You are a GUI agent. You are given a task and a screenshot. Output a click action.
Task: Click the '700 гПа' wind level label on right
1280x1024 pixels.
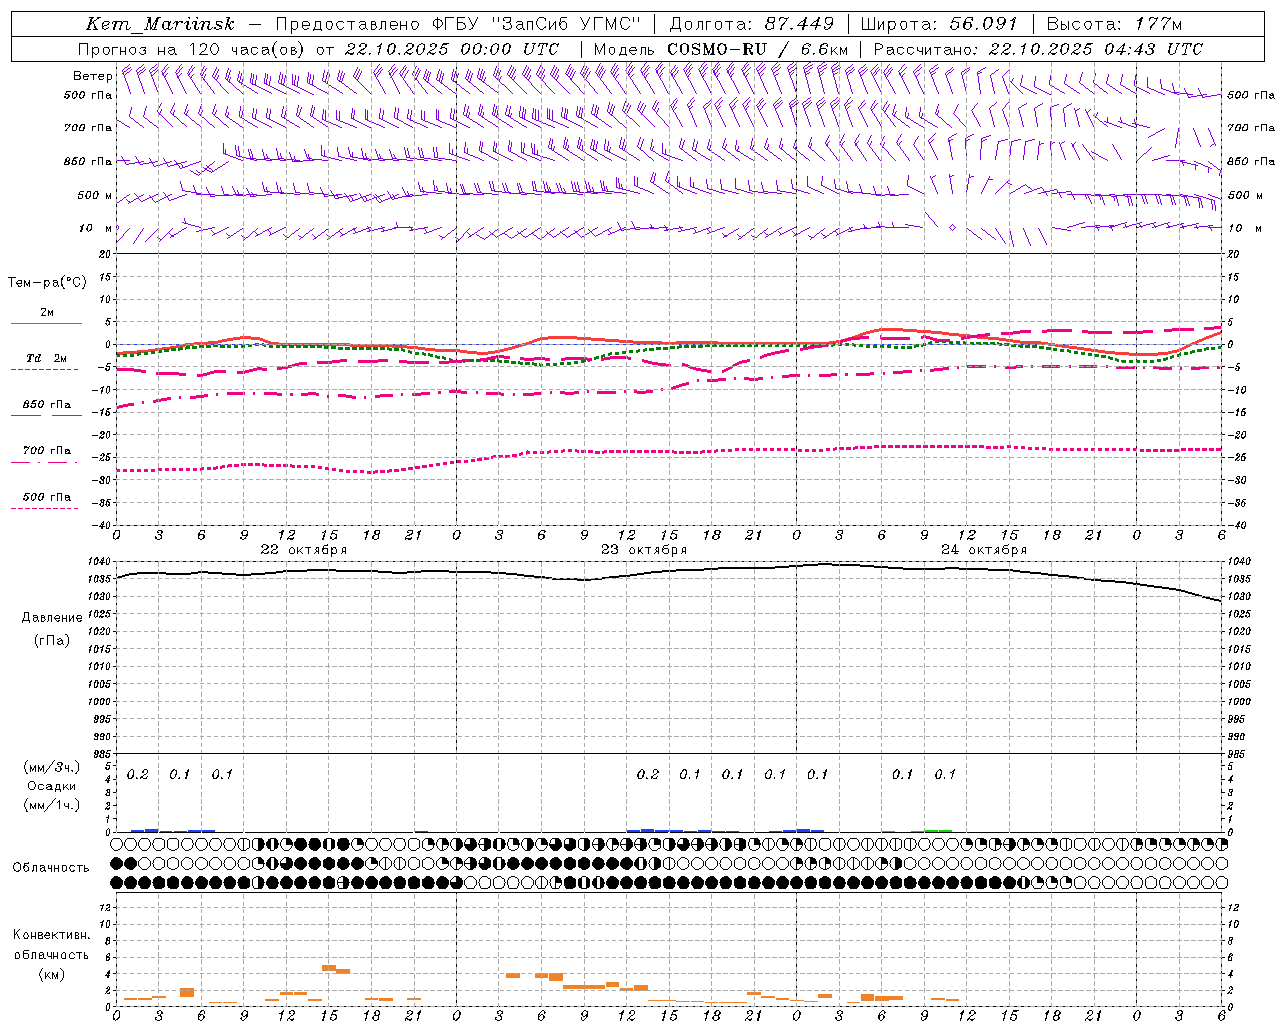(x=1251, y=127)
